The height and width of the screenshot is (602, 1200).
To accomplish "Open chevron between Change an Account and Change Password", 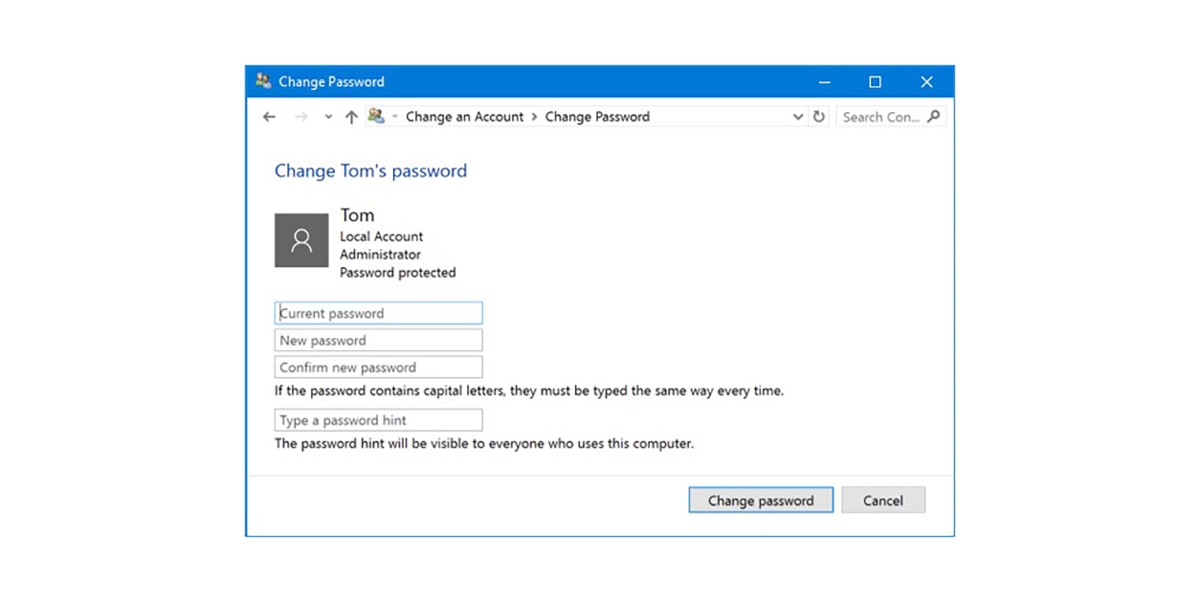I will 534,117.
